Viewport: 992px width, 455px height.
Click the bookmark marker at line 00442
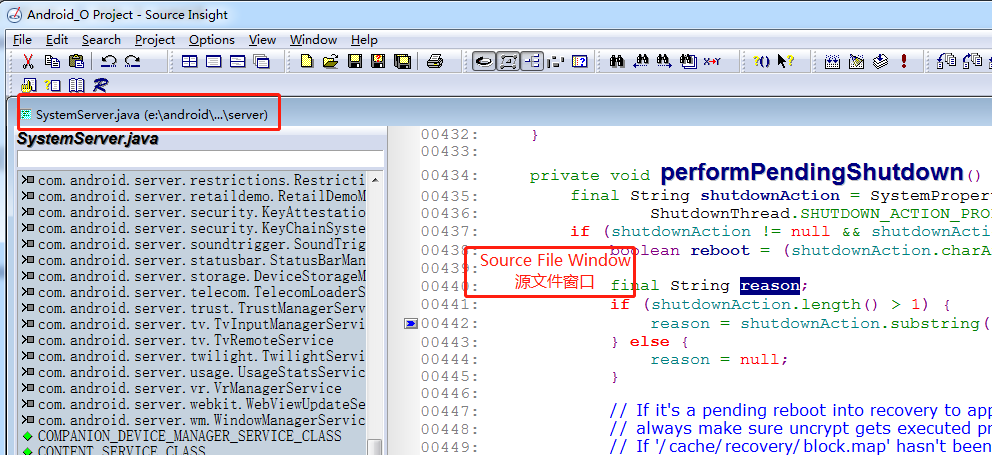click(411, 323)
